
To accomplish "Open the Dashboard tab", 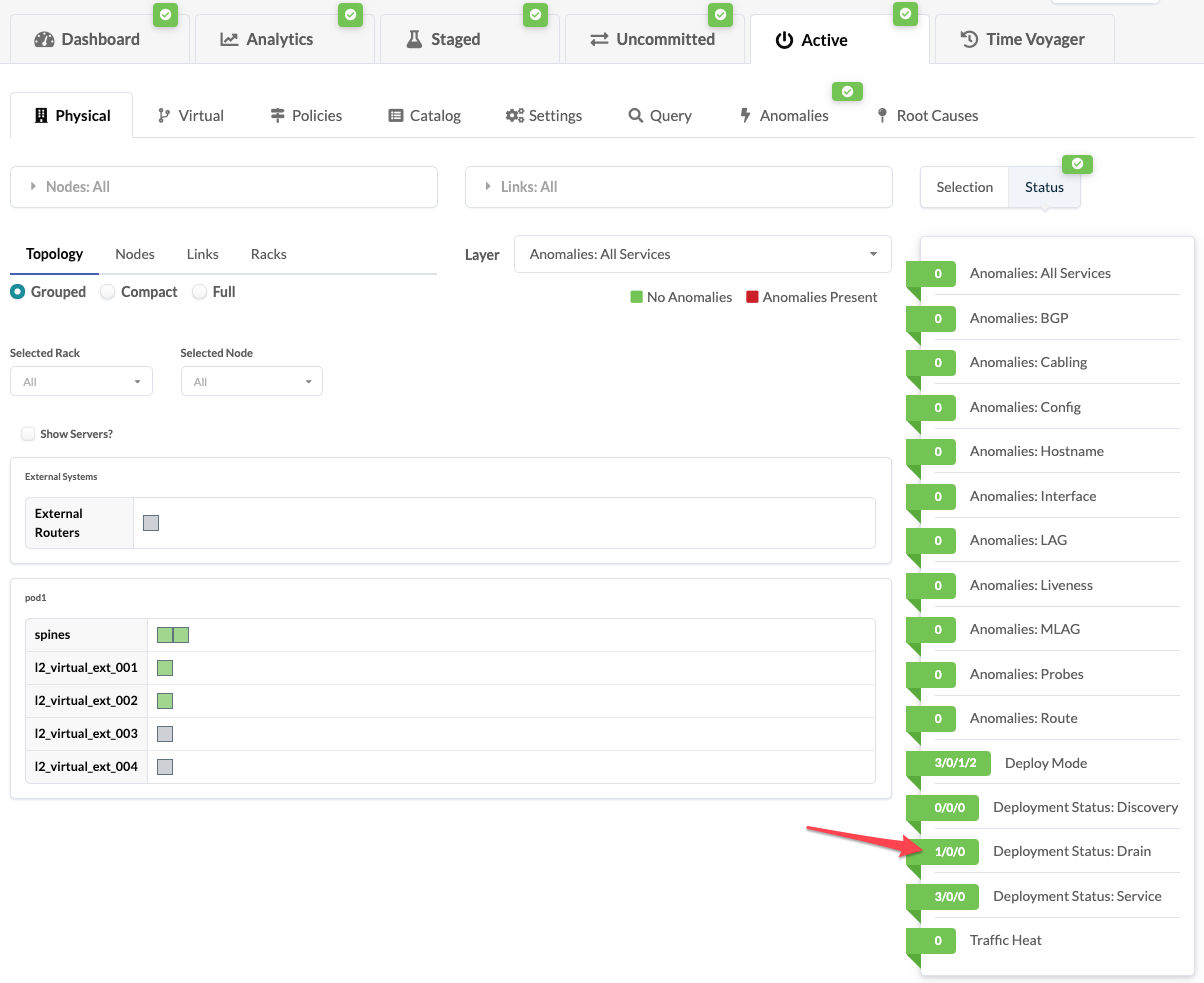I will [100, 40].
